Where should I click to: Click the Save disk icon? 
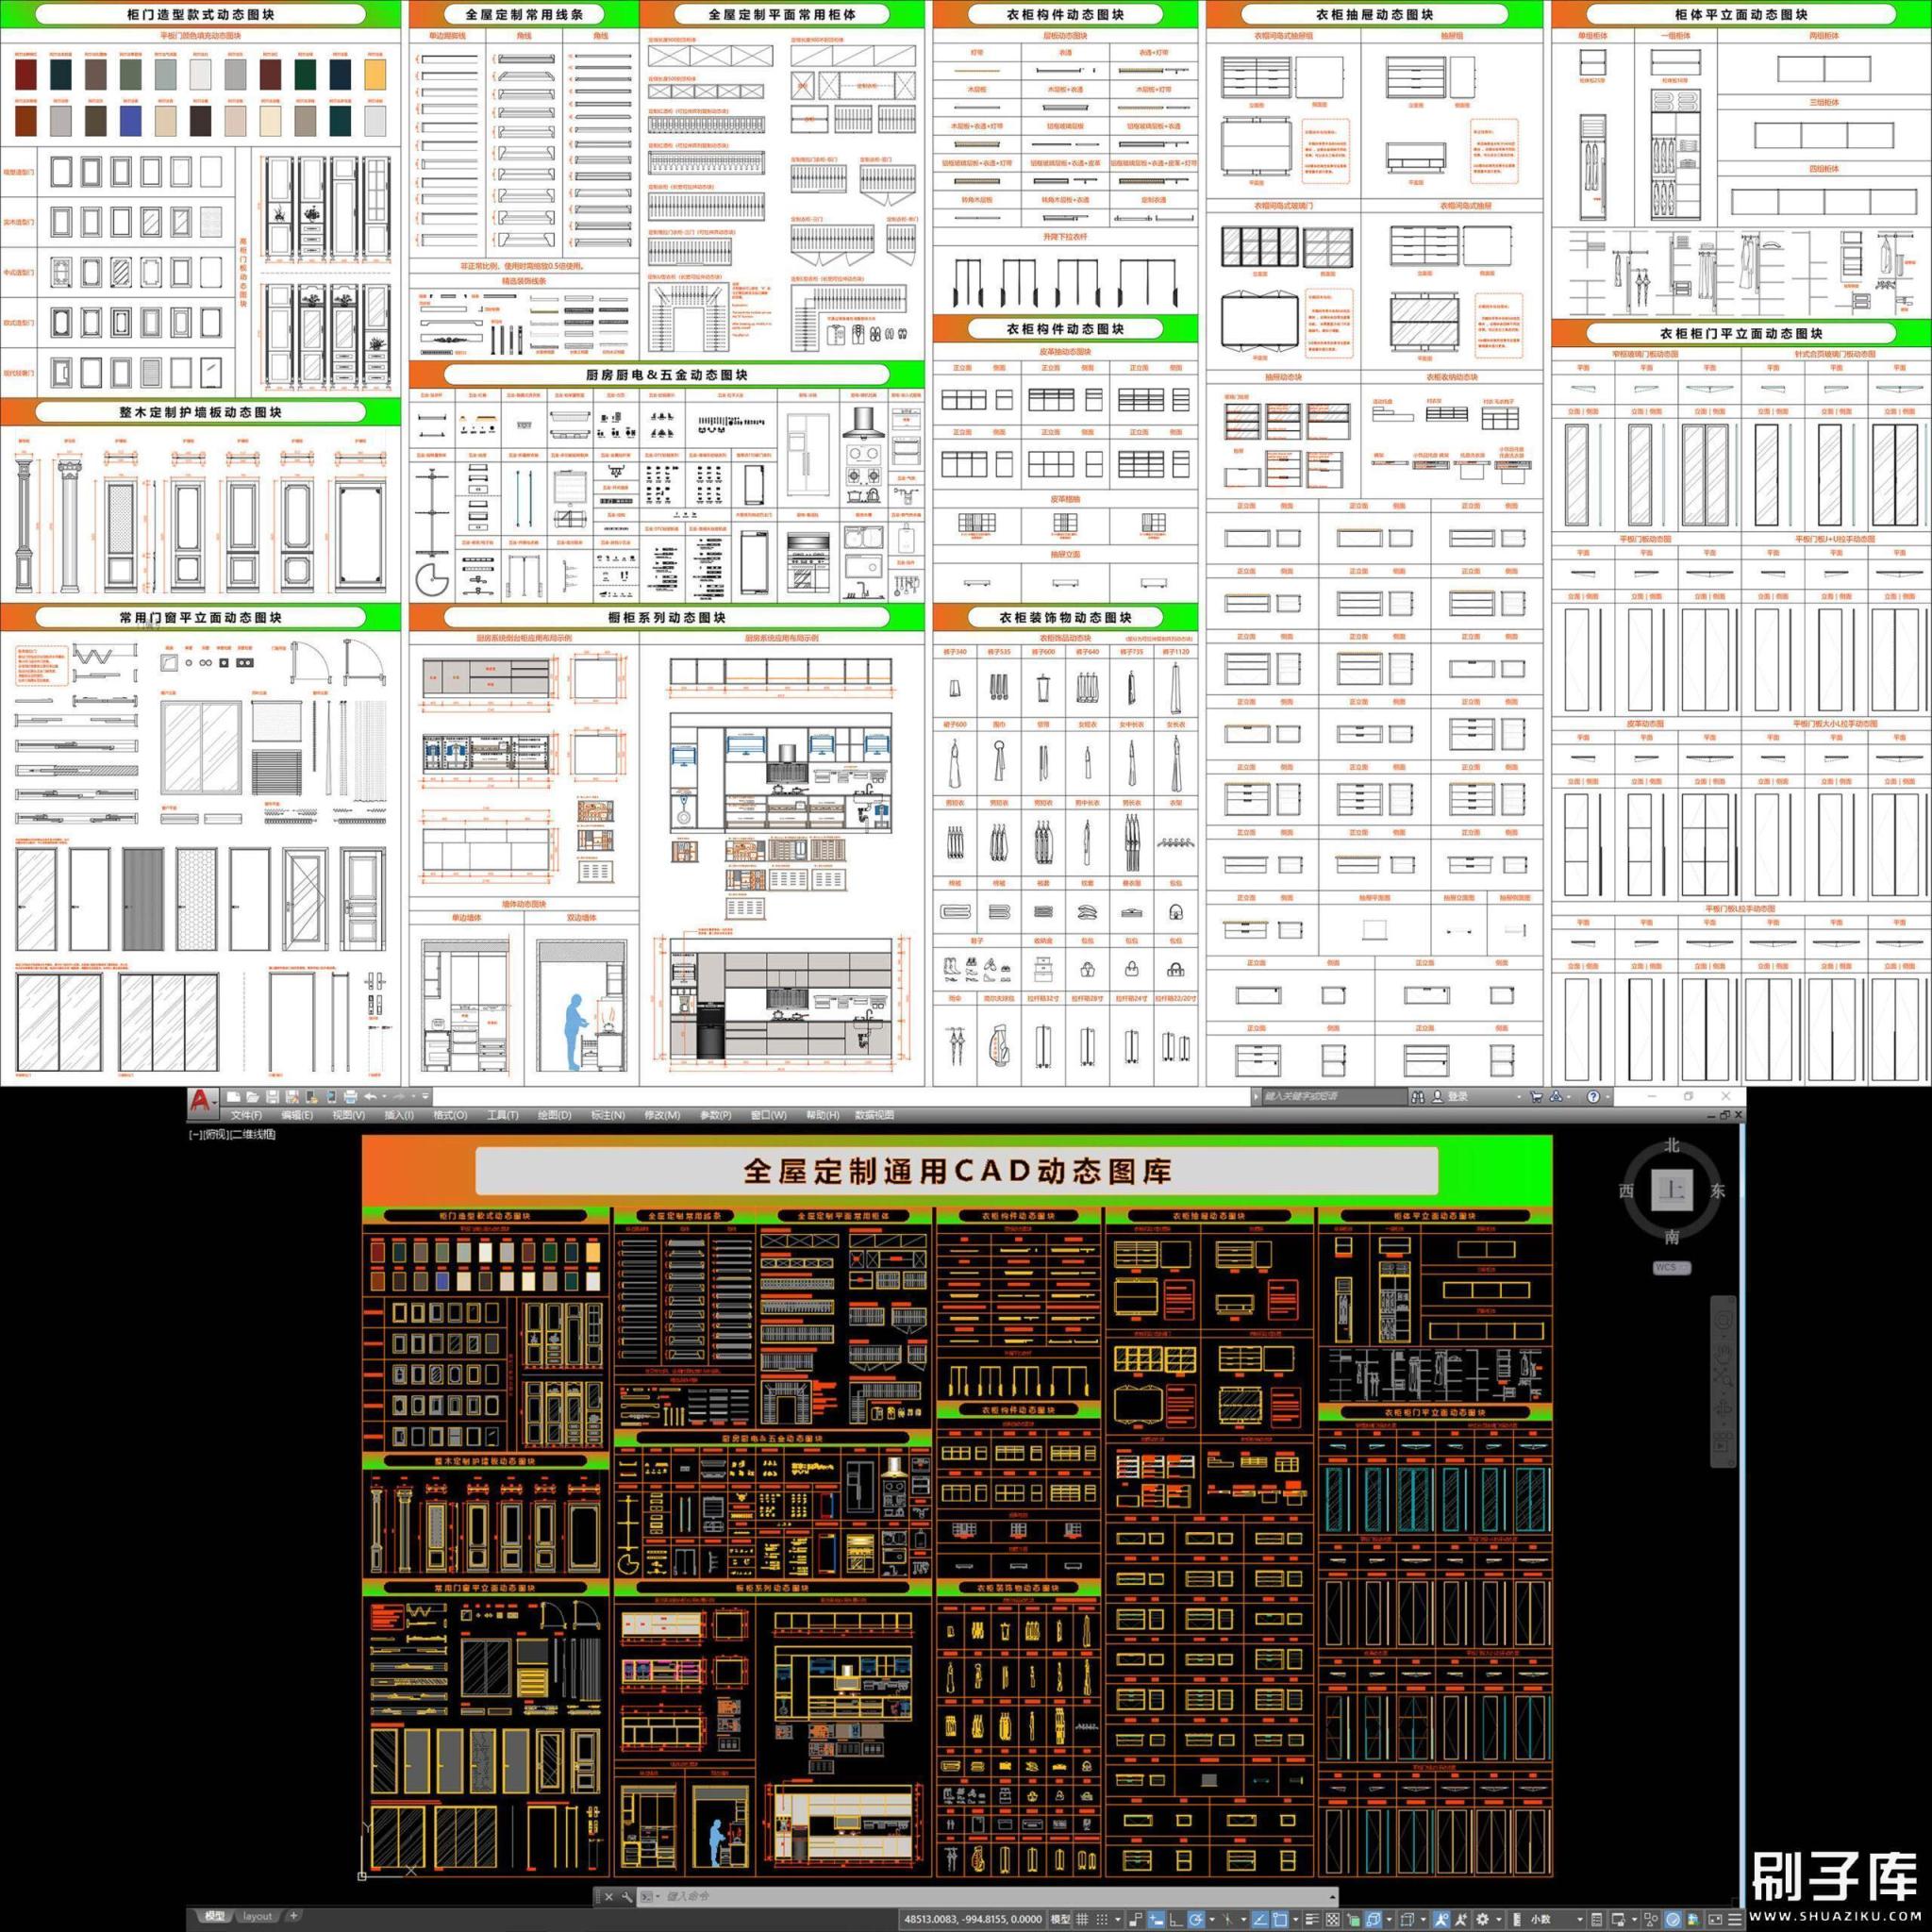(273, 1097)
